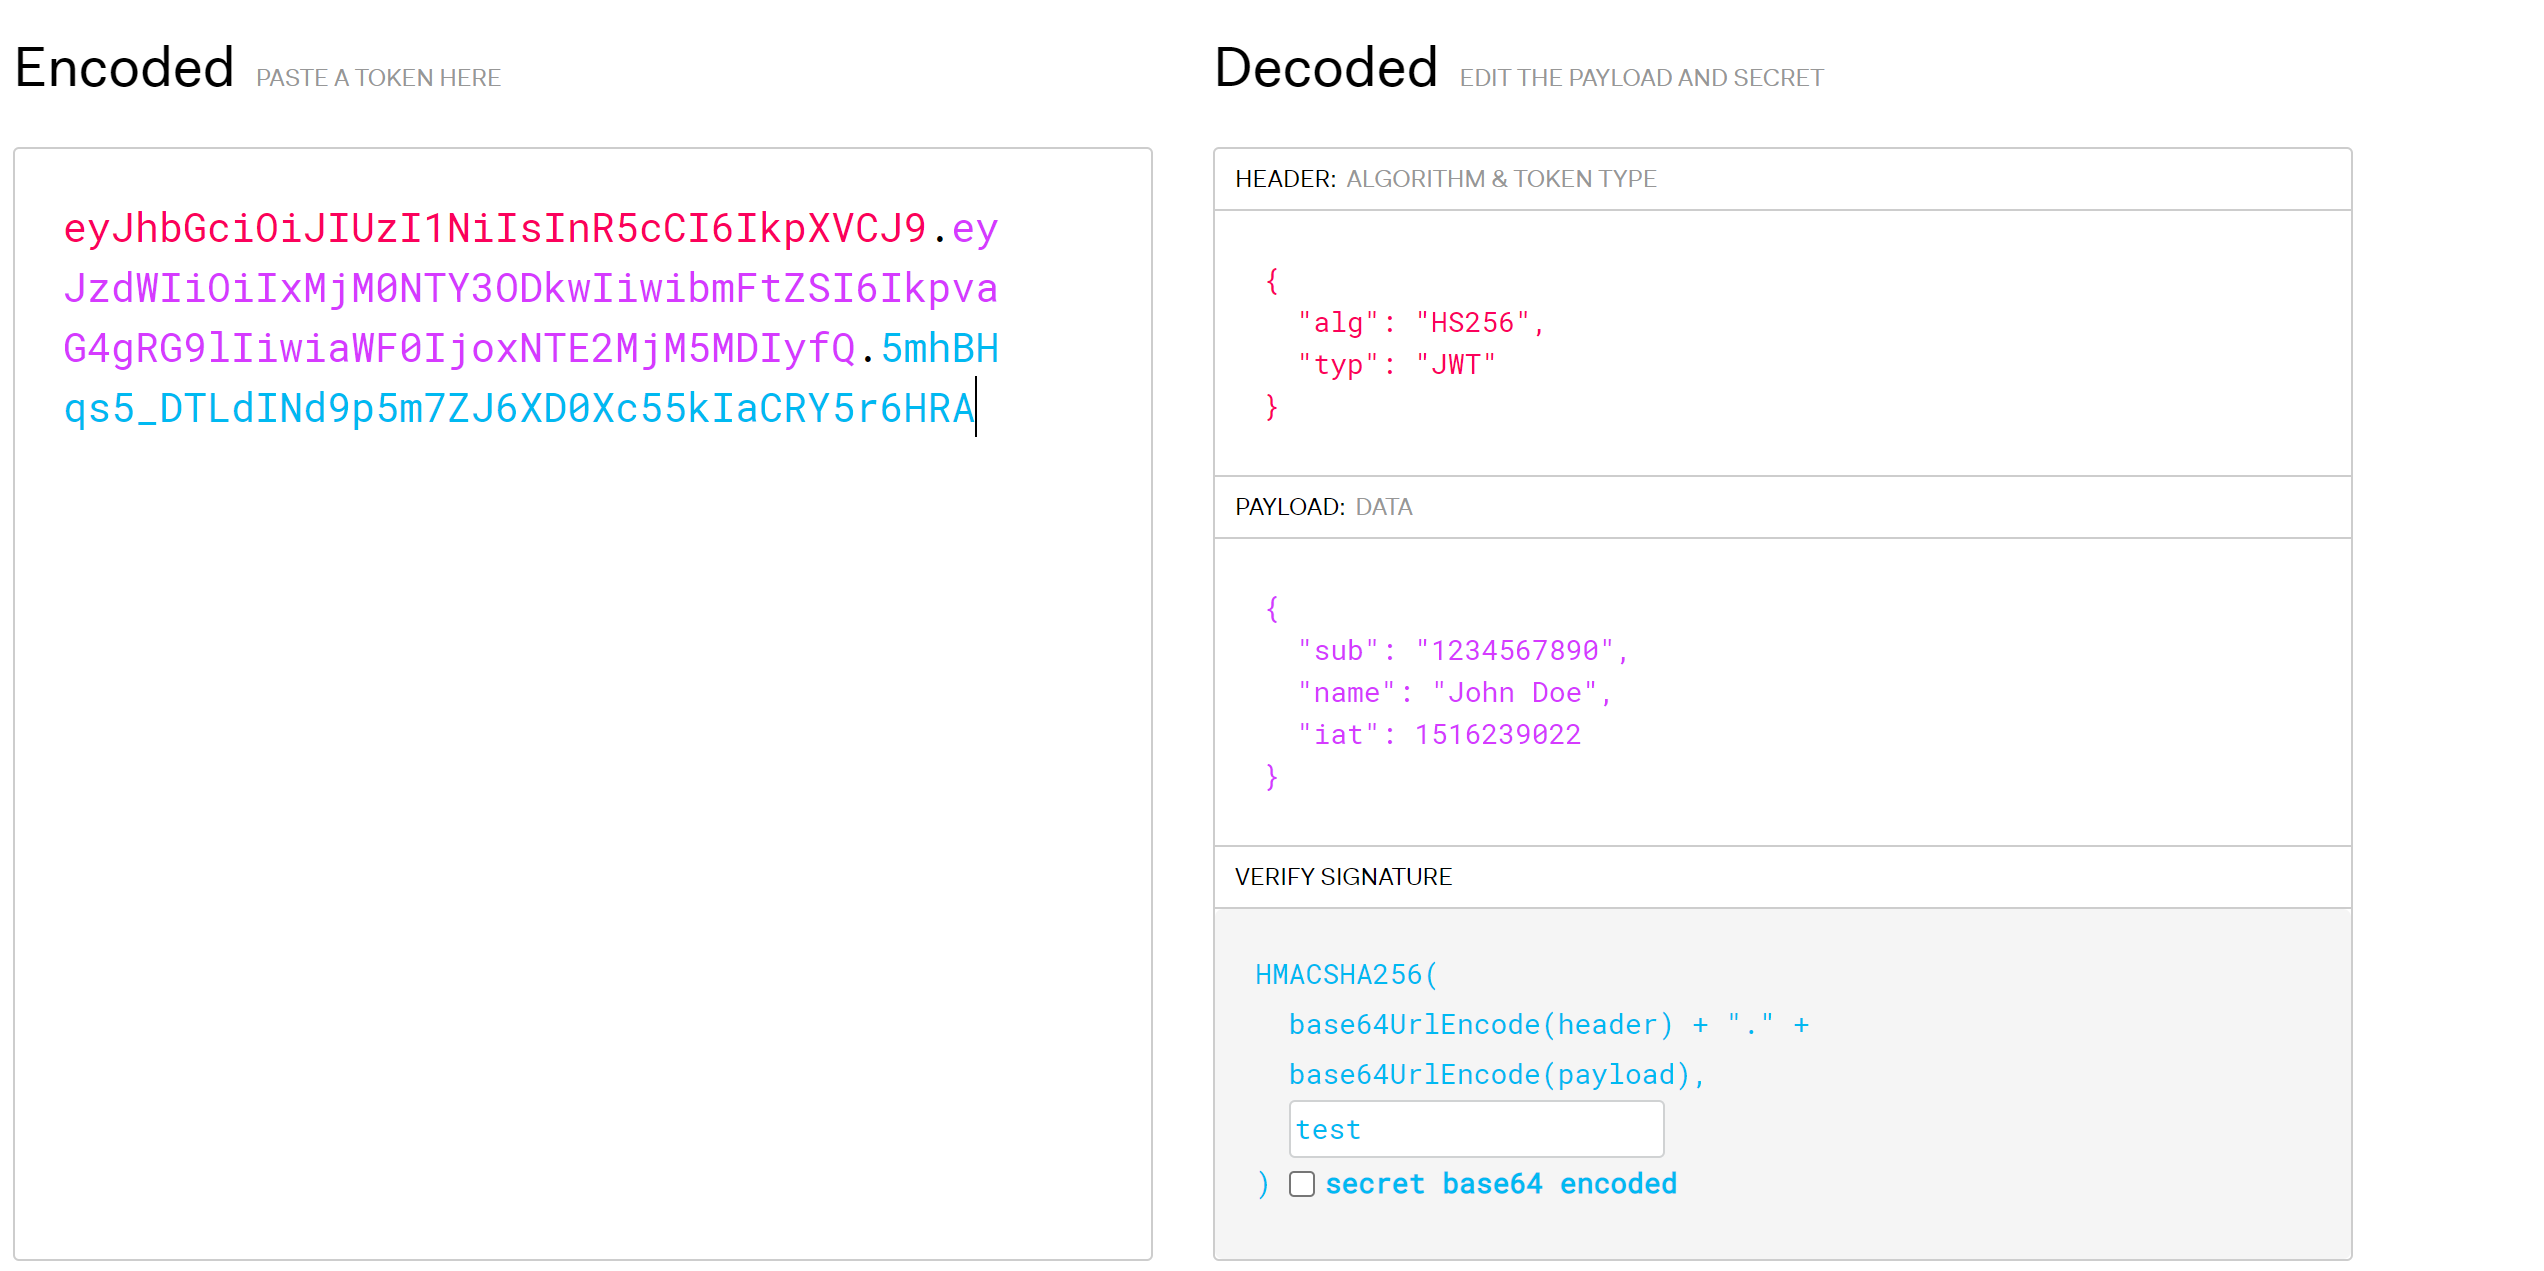2544x1271 pixels.
Task: Click the HEADER: ALGORITHM & TOKEN TYPE bar
Action: click(x=1445, y=179)
